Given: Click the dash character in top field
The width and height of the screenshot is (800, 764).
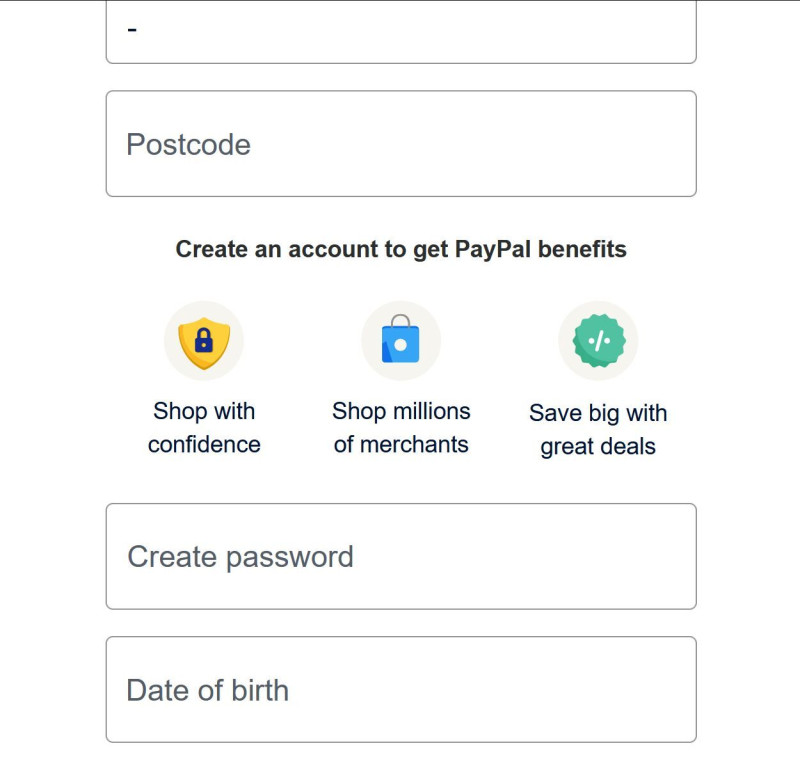Looking at the screenshot, I should [x=132, y=30].
